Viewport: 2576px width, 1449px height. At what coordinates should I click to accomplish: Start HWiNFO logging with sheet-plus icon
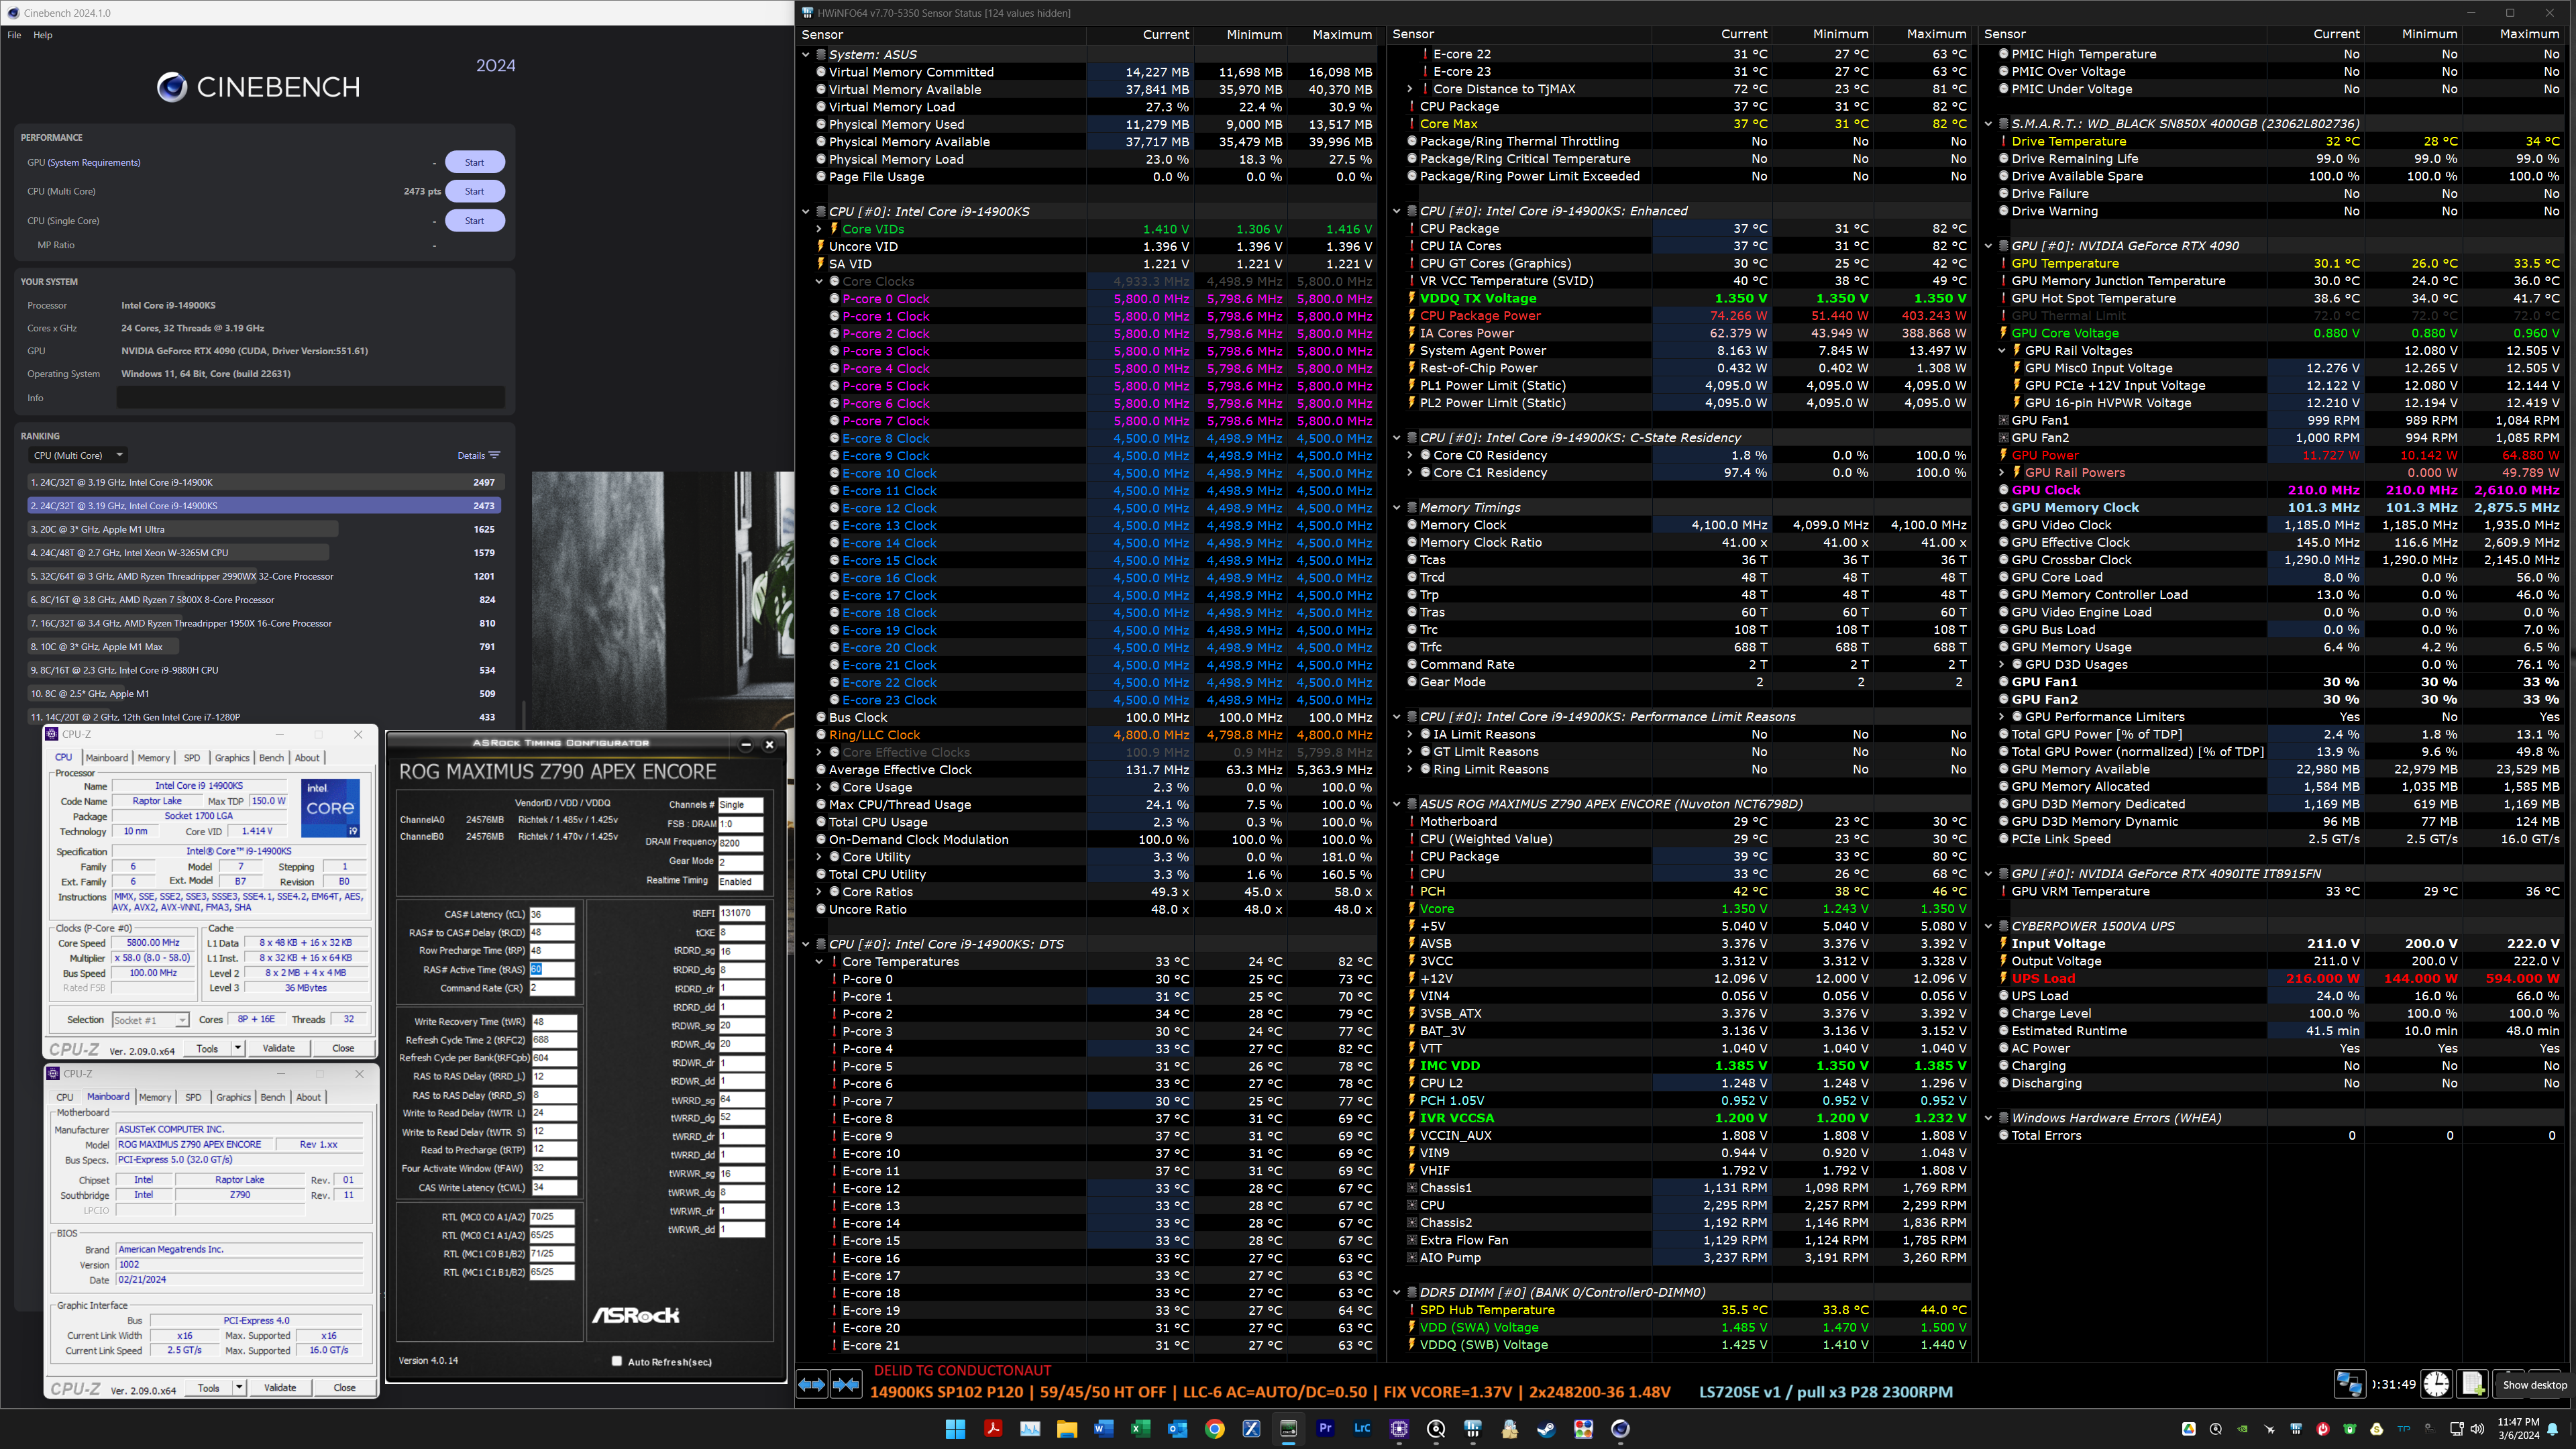2473,1384
